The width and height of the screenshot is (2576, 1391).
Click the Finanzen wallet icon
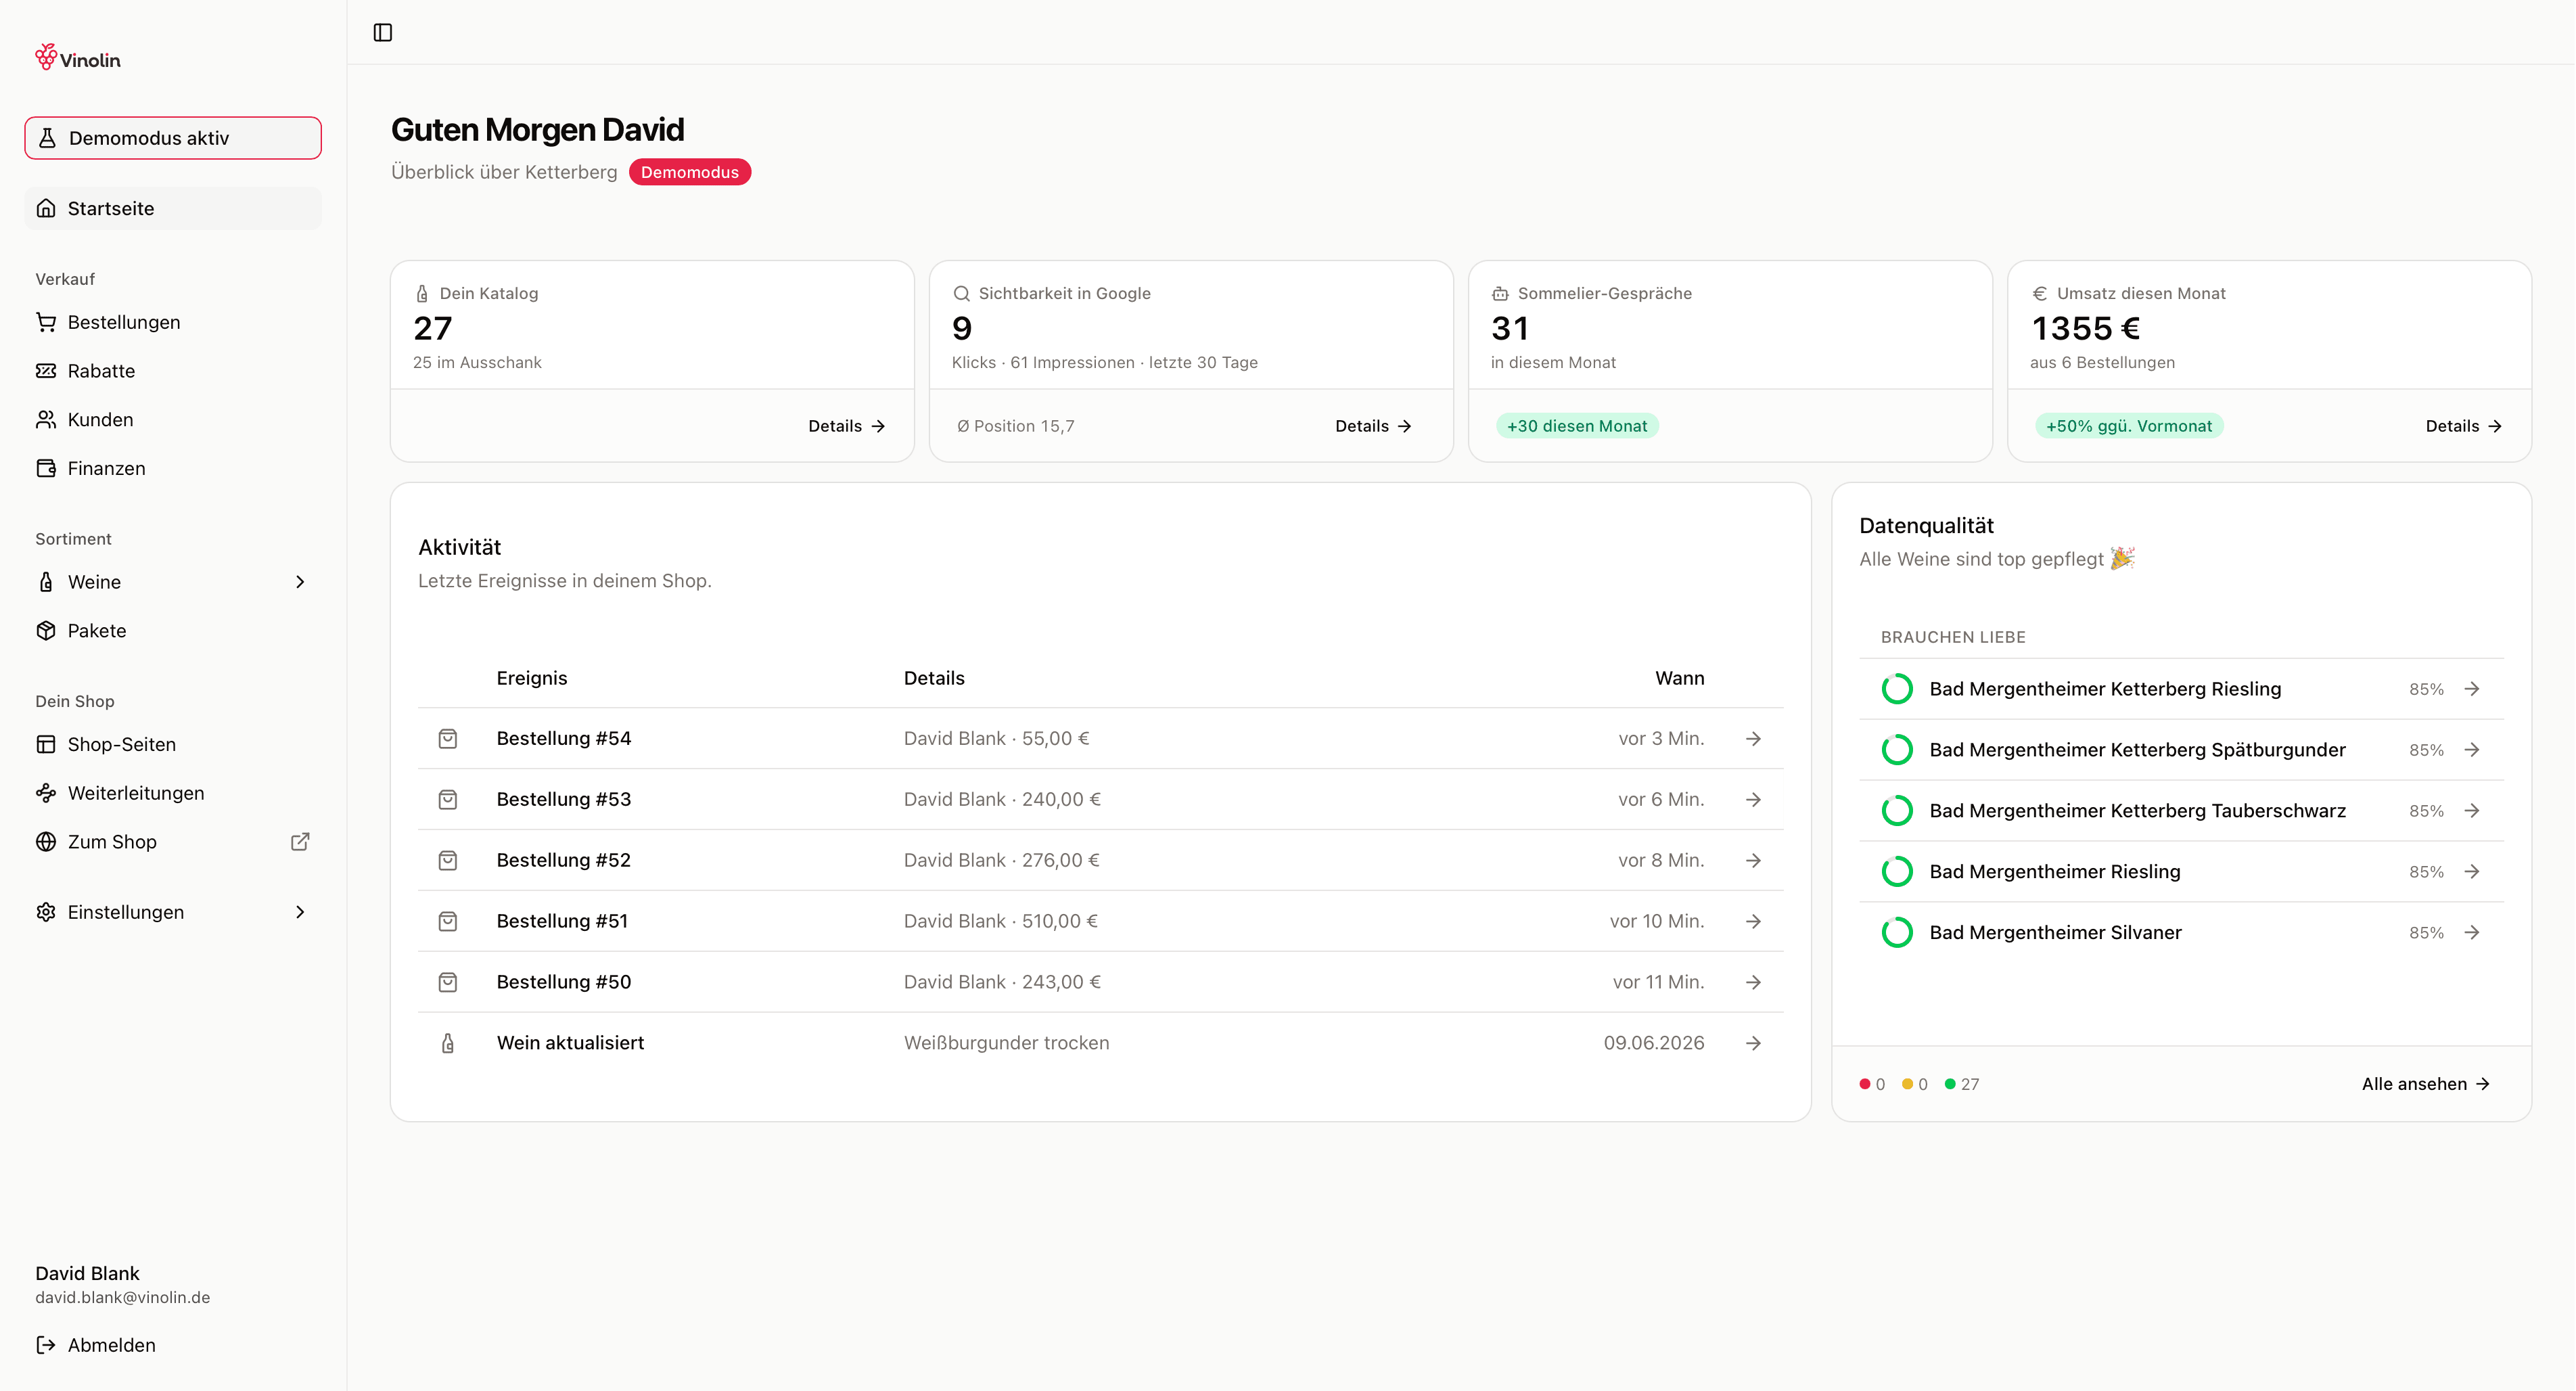pyautogui.click(x=46, y=468)
